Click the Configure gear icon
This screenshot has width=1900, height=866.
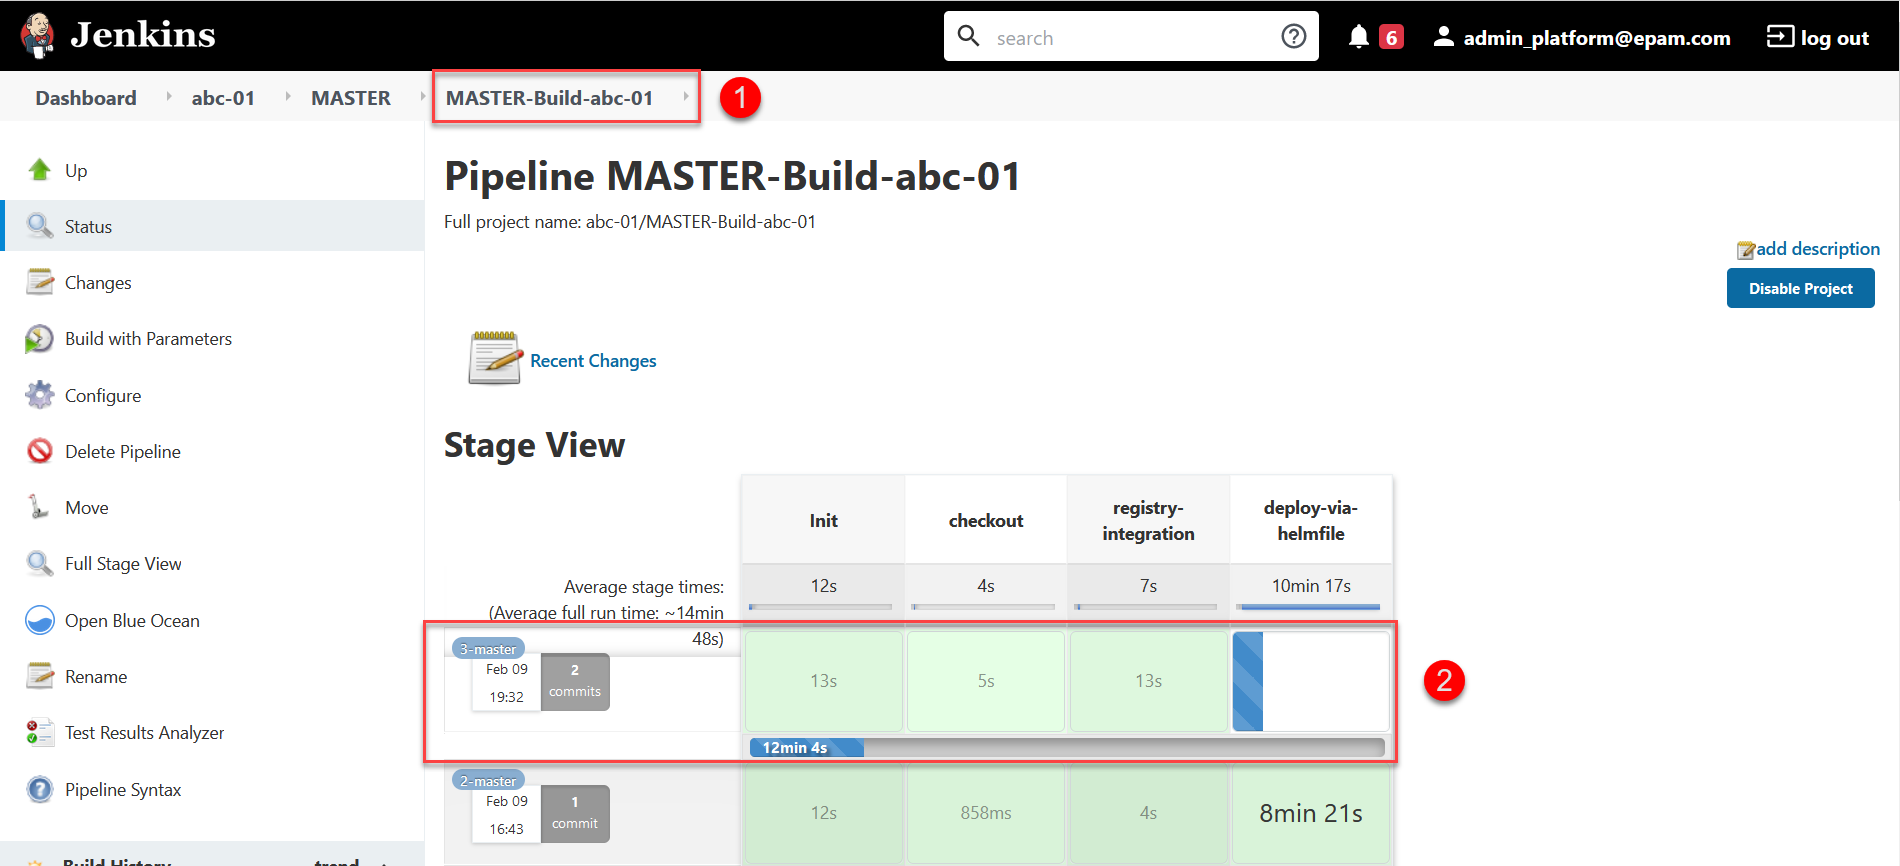click(40, 395)
